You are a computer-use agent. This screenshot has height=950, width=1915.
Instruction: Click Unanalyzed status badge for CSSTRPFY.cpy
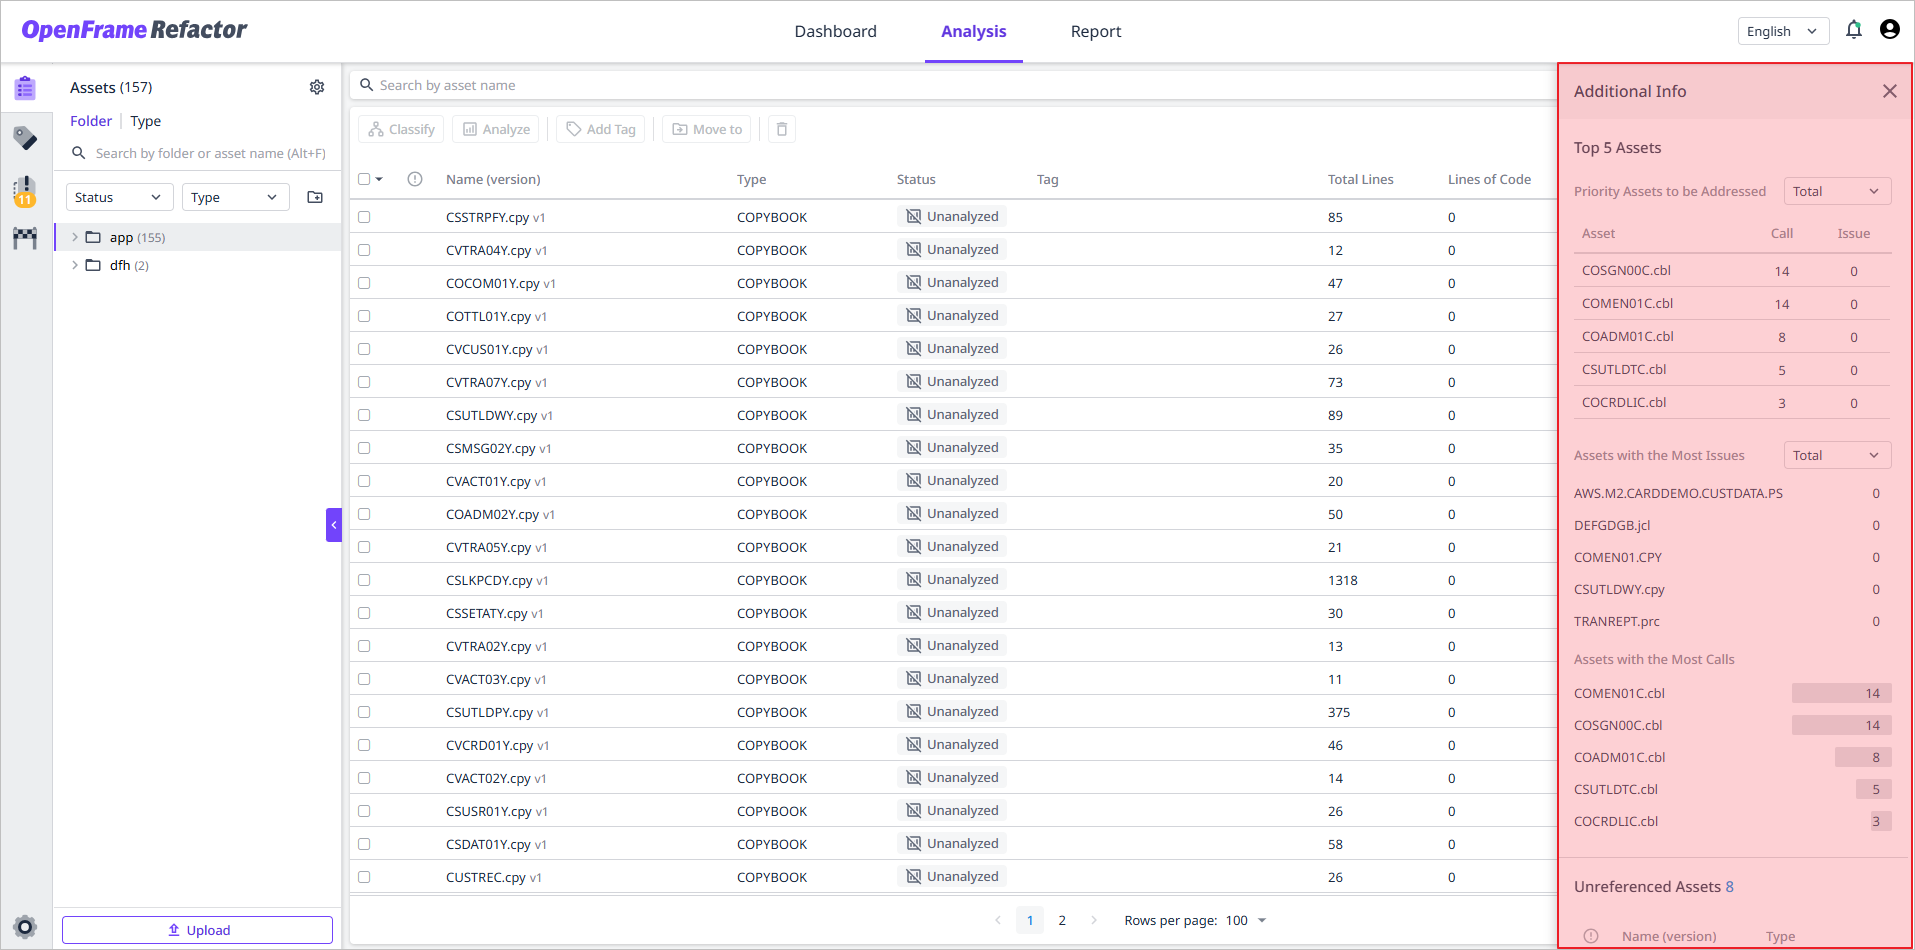[x=952, y=216]
